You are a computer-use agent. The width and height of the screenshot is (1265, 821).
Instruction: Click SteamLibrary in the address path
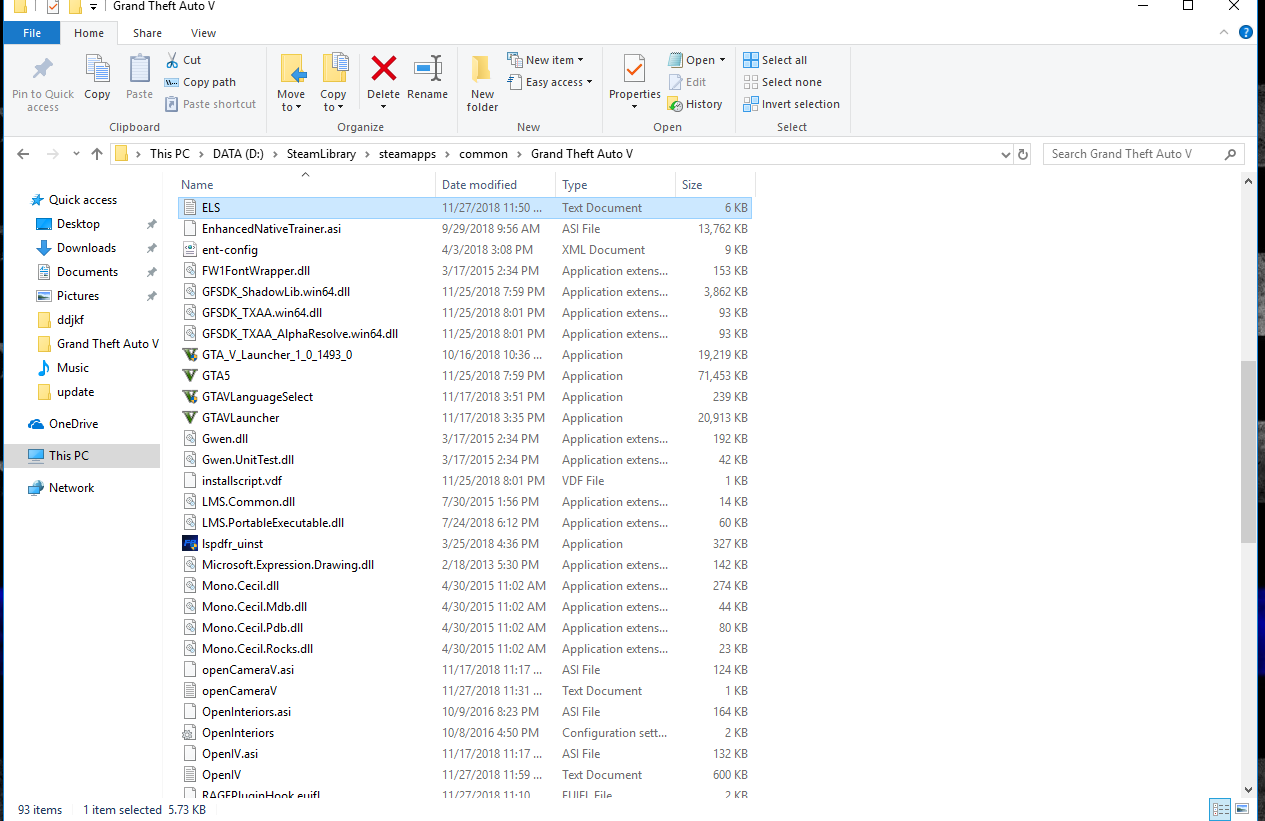click(321, 154)
